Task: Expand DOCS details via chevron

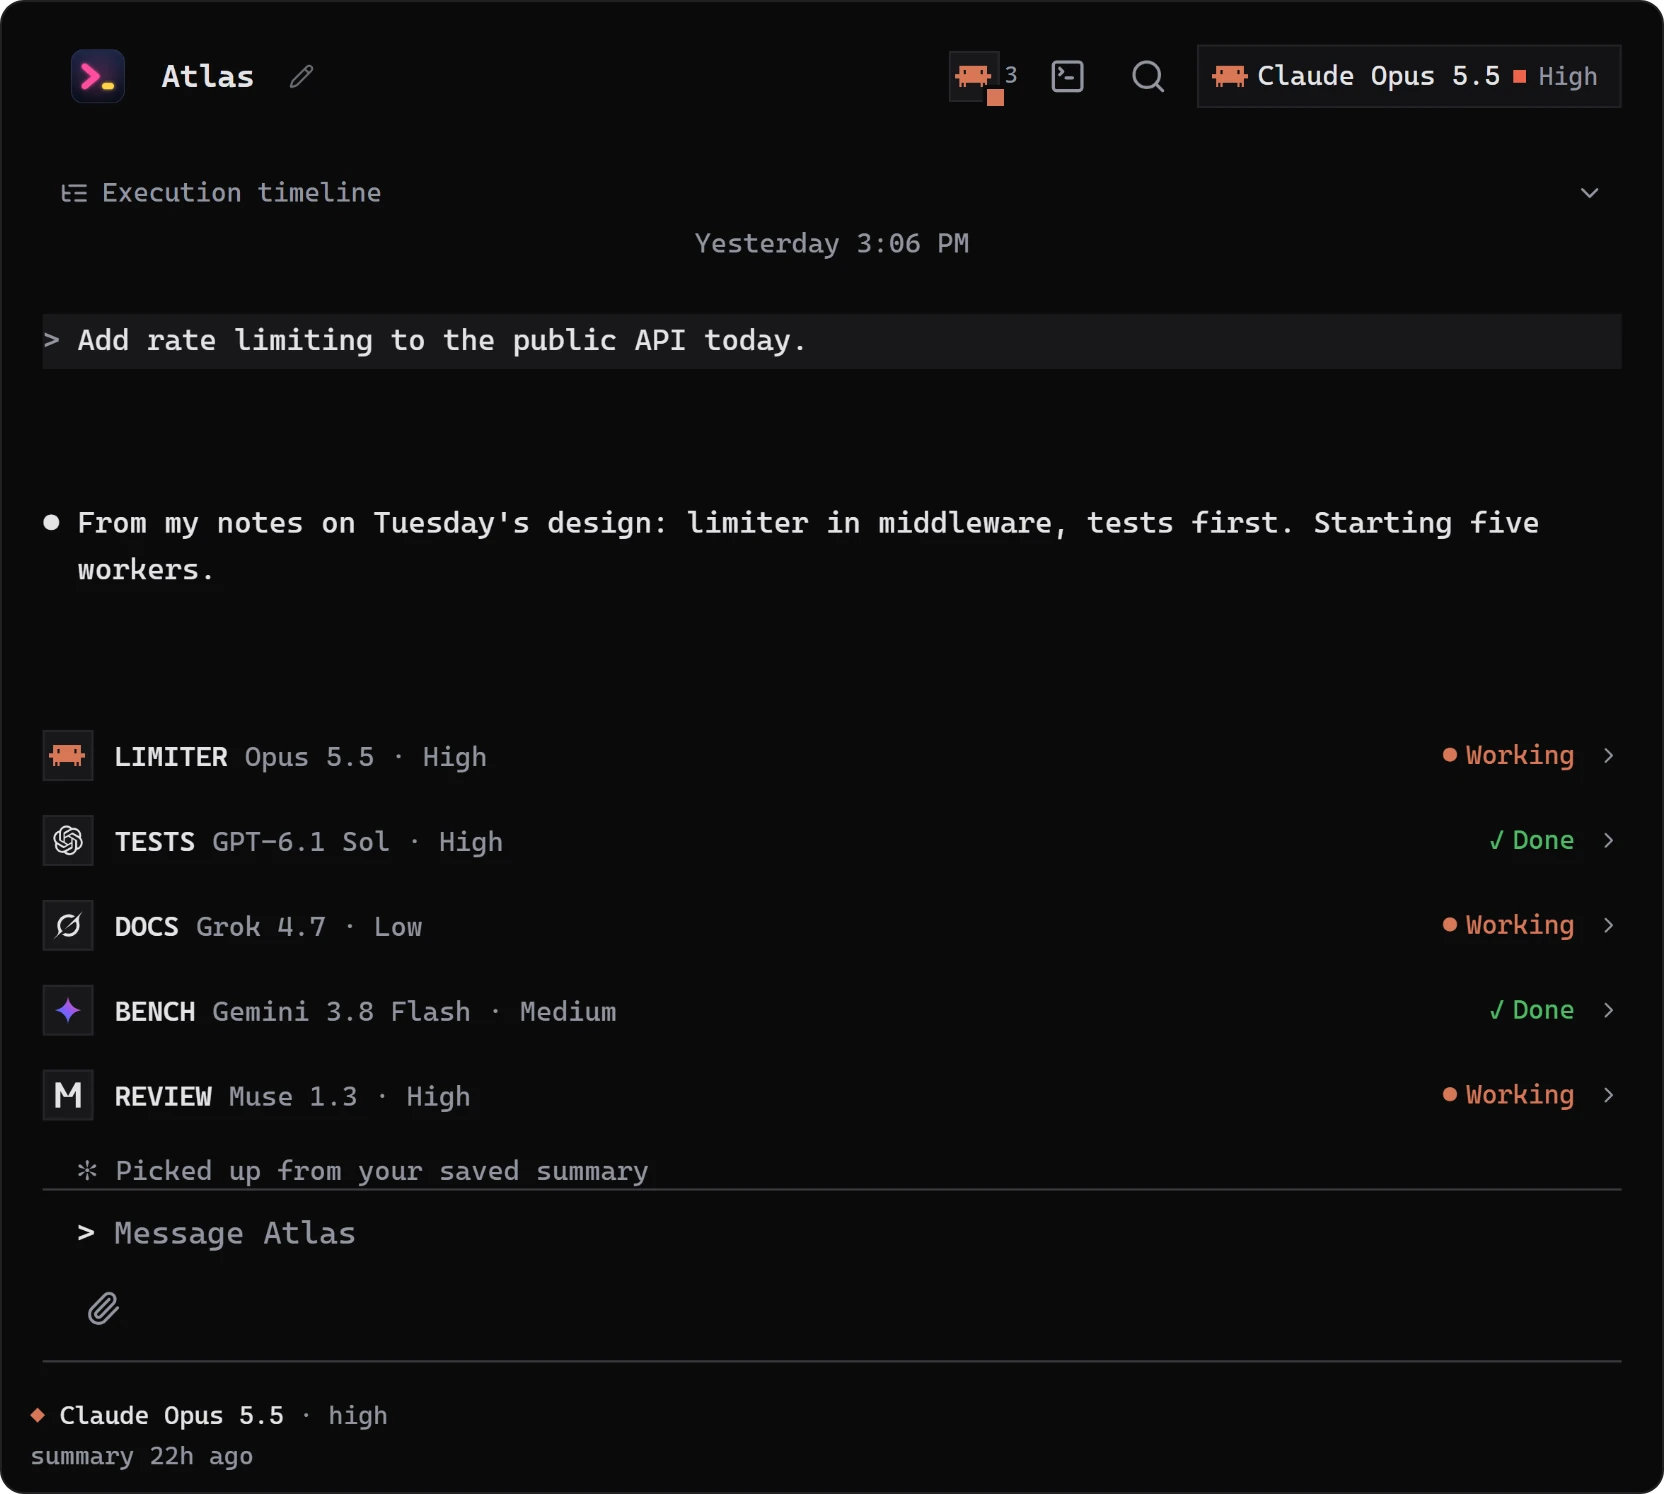Action: (1608, 926)
